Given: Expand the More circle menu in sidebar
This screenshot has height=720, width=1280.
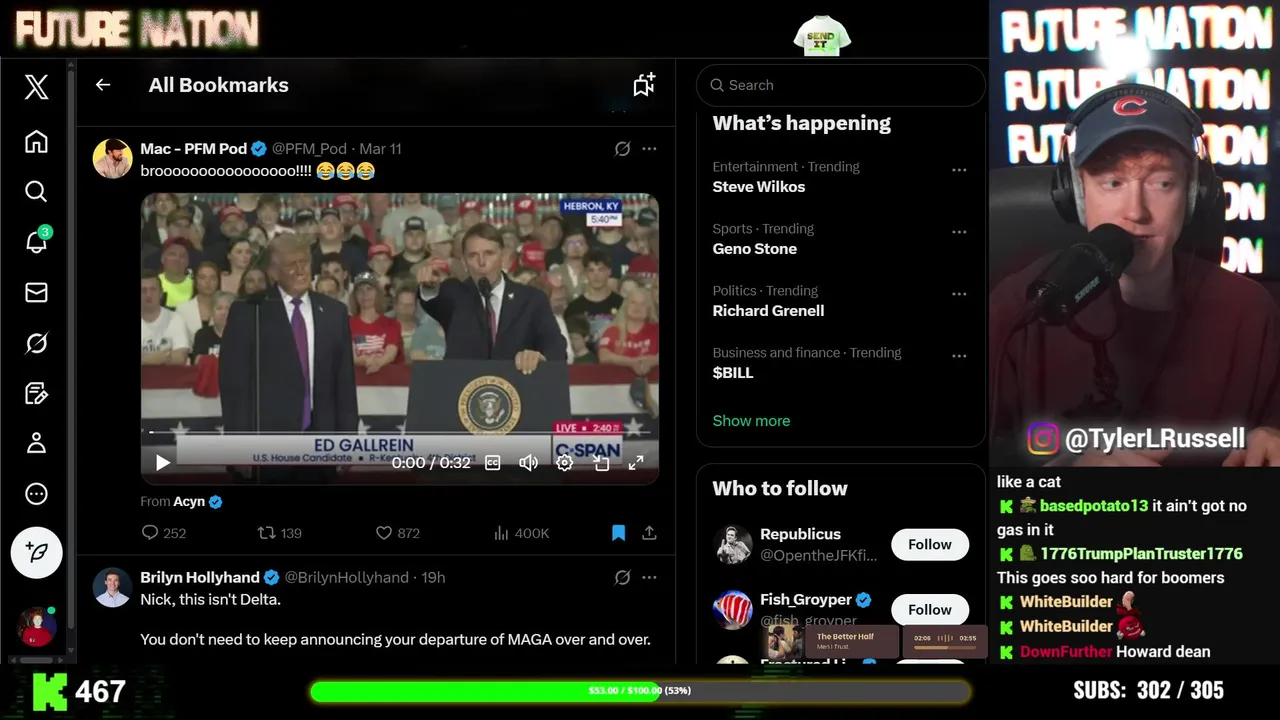Looking at the screenshot, I should [x=36, y=494].
